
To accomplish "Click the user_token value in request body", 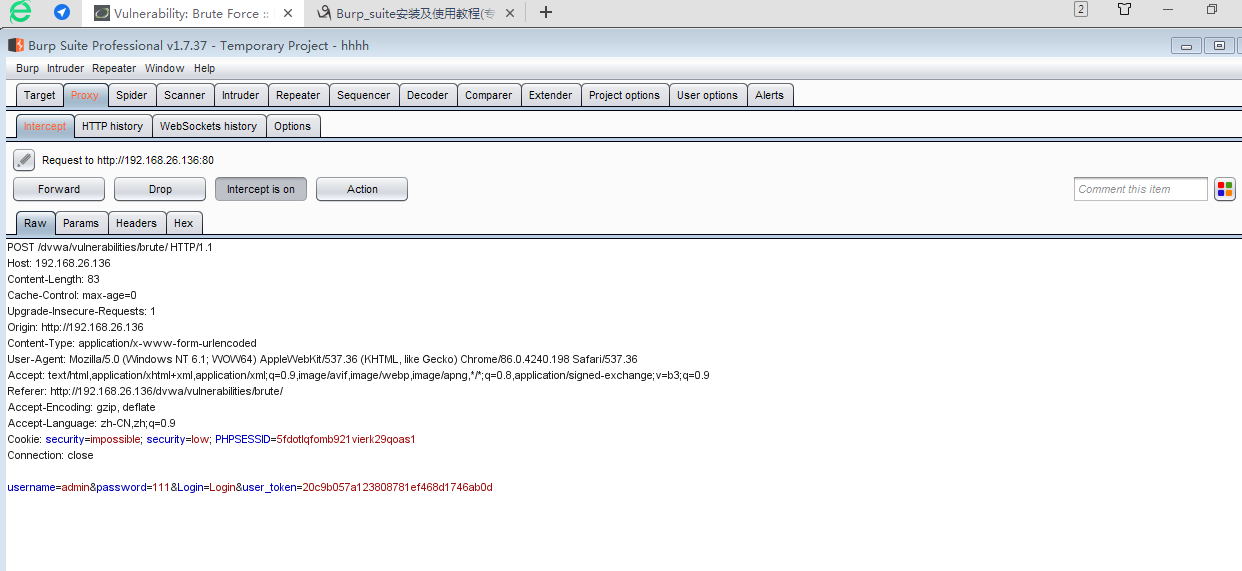I will pos(398,487).
